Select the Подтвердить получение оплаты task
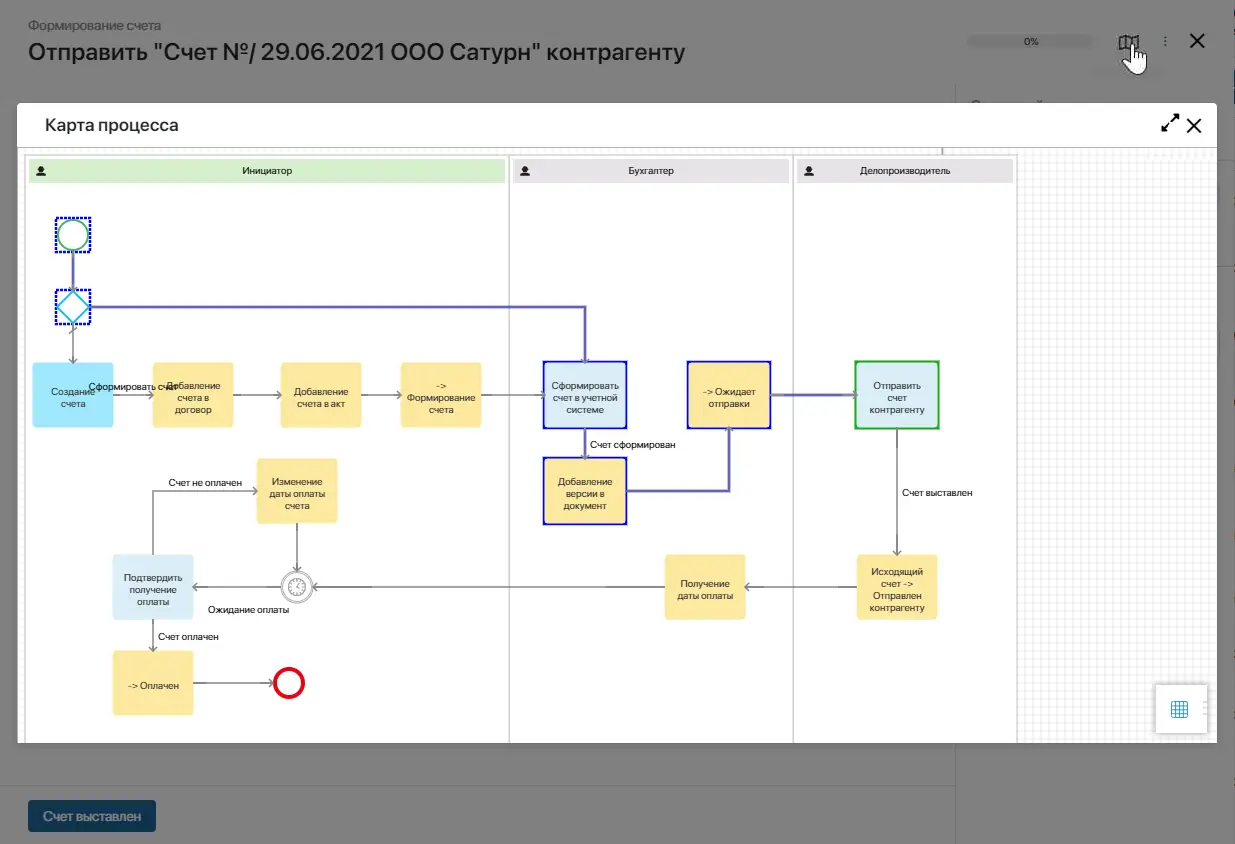Image resolution: width=1235 pixels, height=844 pixels. (x=153, y=589)
